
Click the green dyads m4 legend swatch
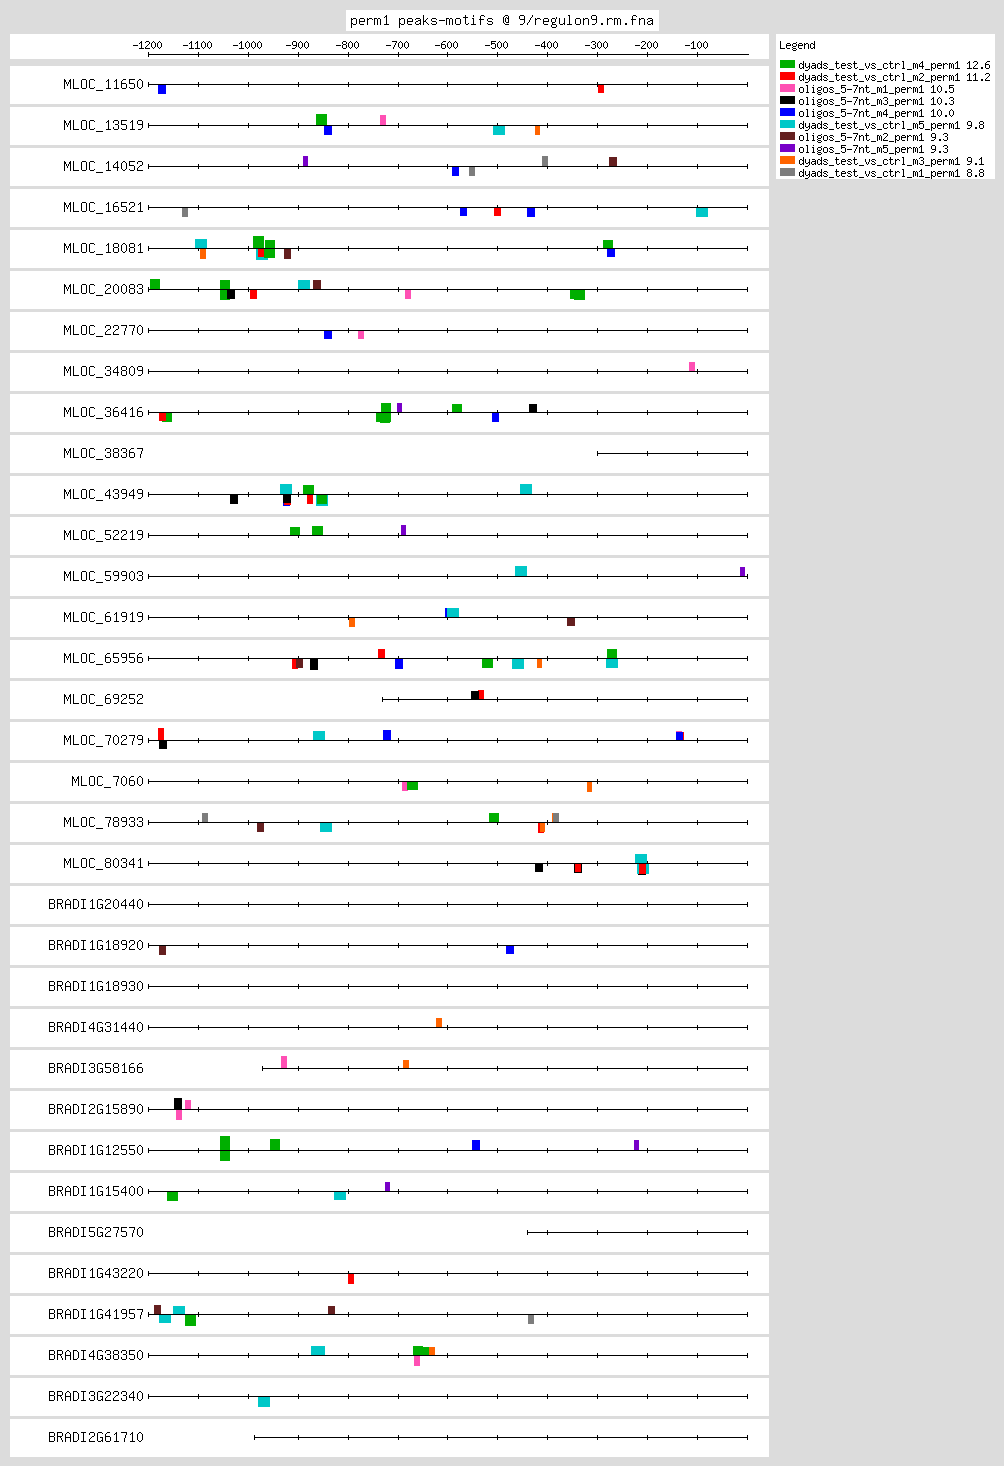787,65
